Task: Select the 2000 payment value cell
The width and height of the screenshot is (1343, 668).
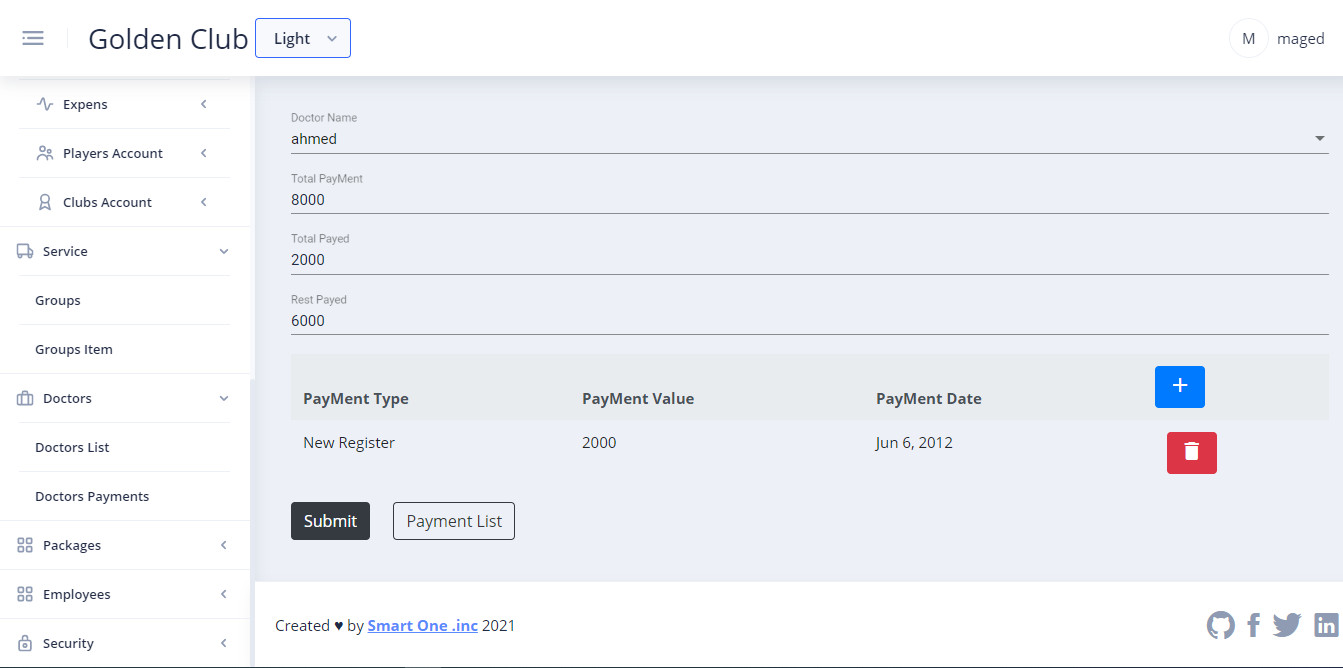Action: (x=599, y=442)
